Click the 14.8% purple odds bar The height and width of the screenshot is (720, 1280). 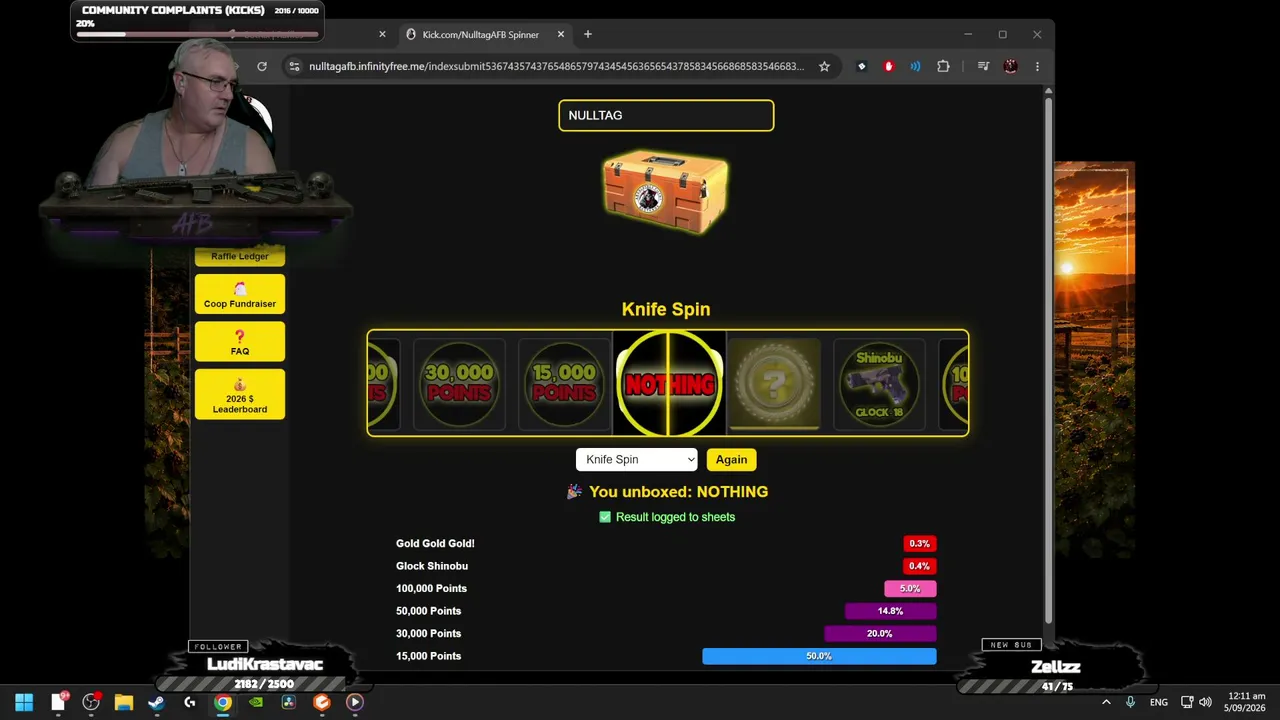pyautogui.click(x=890, y=611)
